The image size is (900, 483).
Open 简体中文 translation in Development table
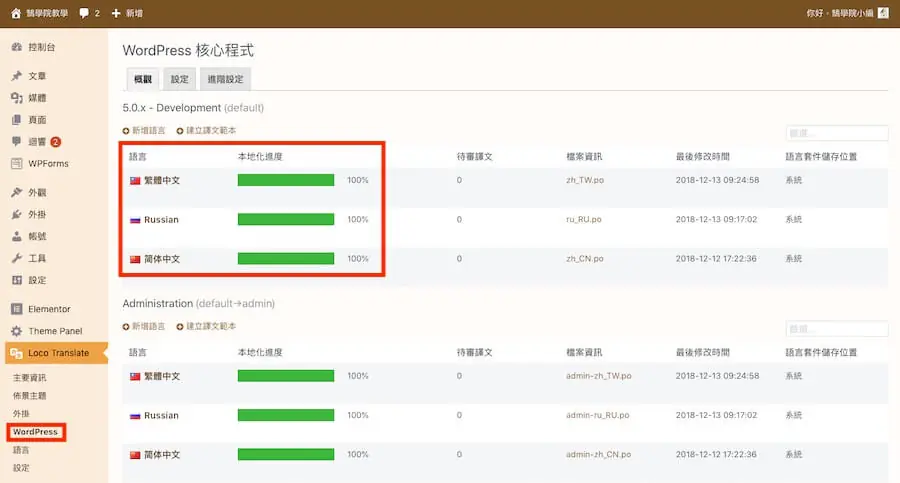tap(162, 259)
